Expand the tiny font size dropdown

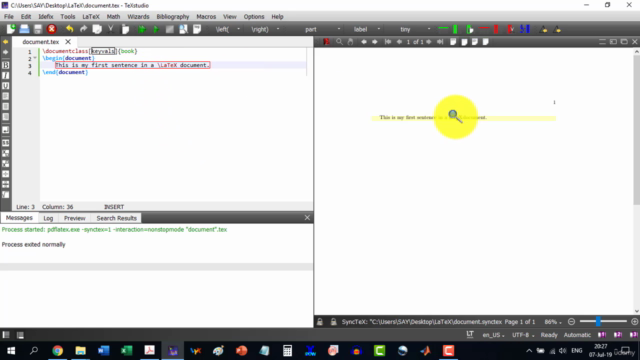point(429,29)
